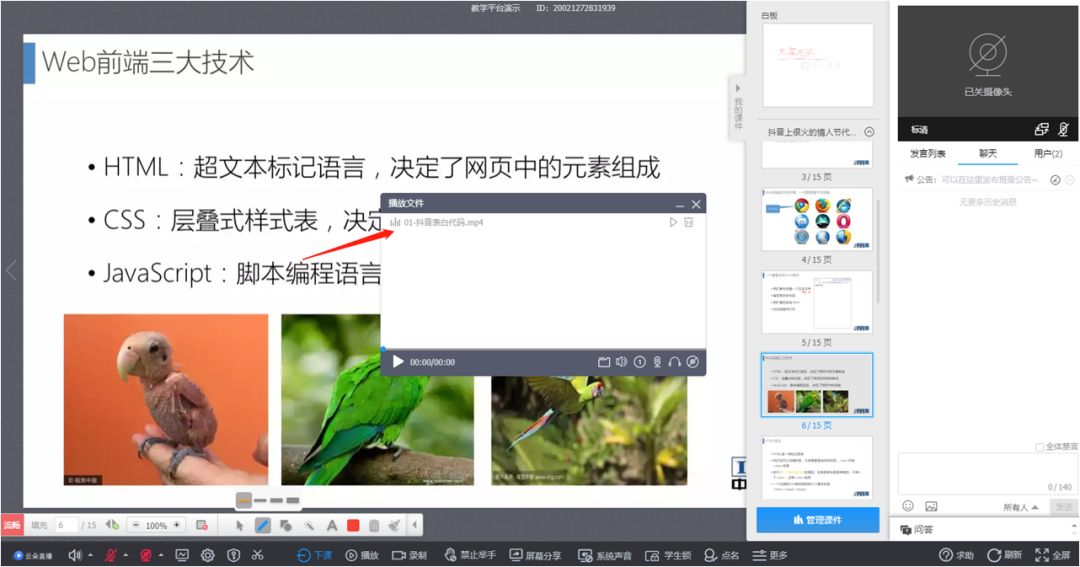The image size is (1080, 567).
Task: Collapse the courseware file section header
Action: [869, 132]
